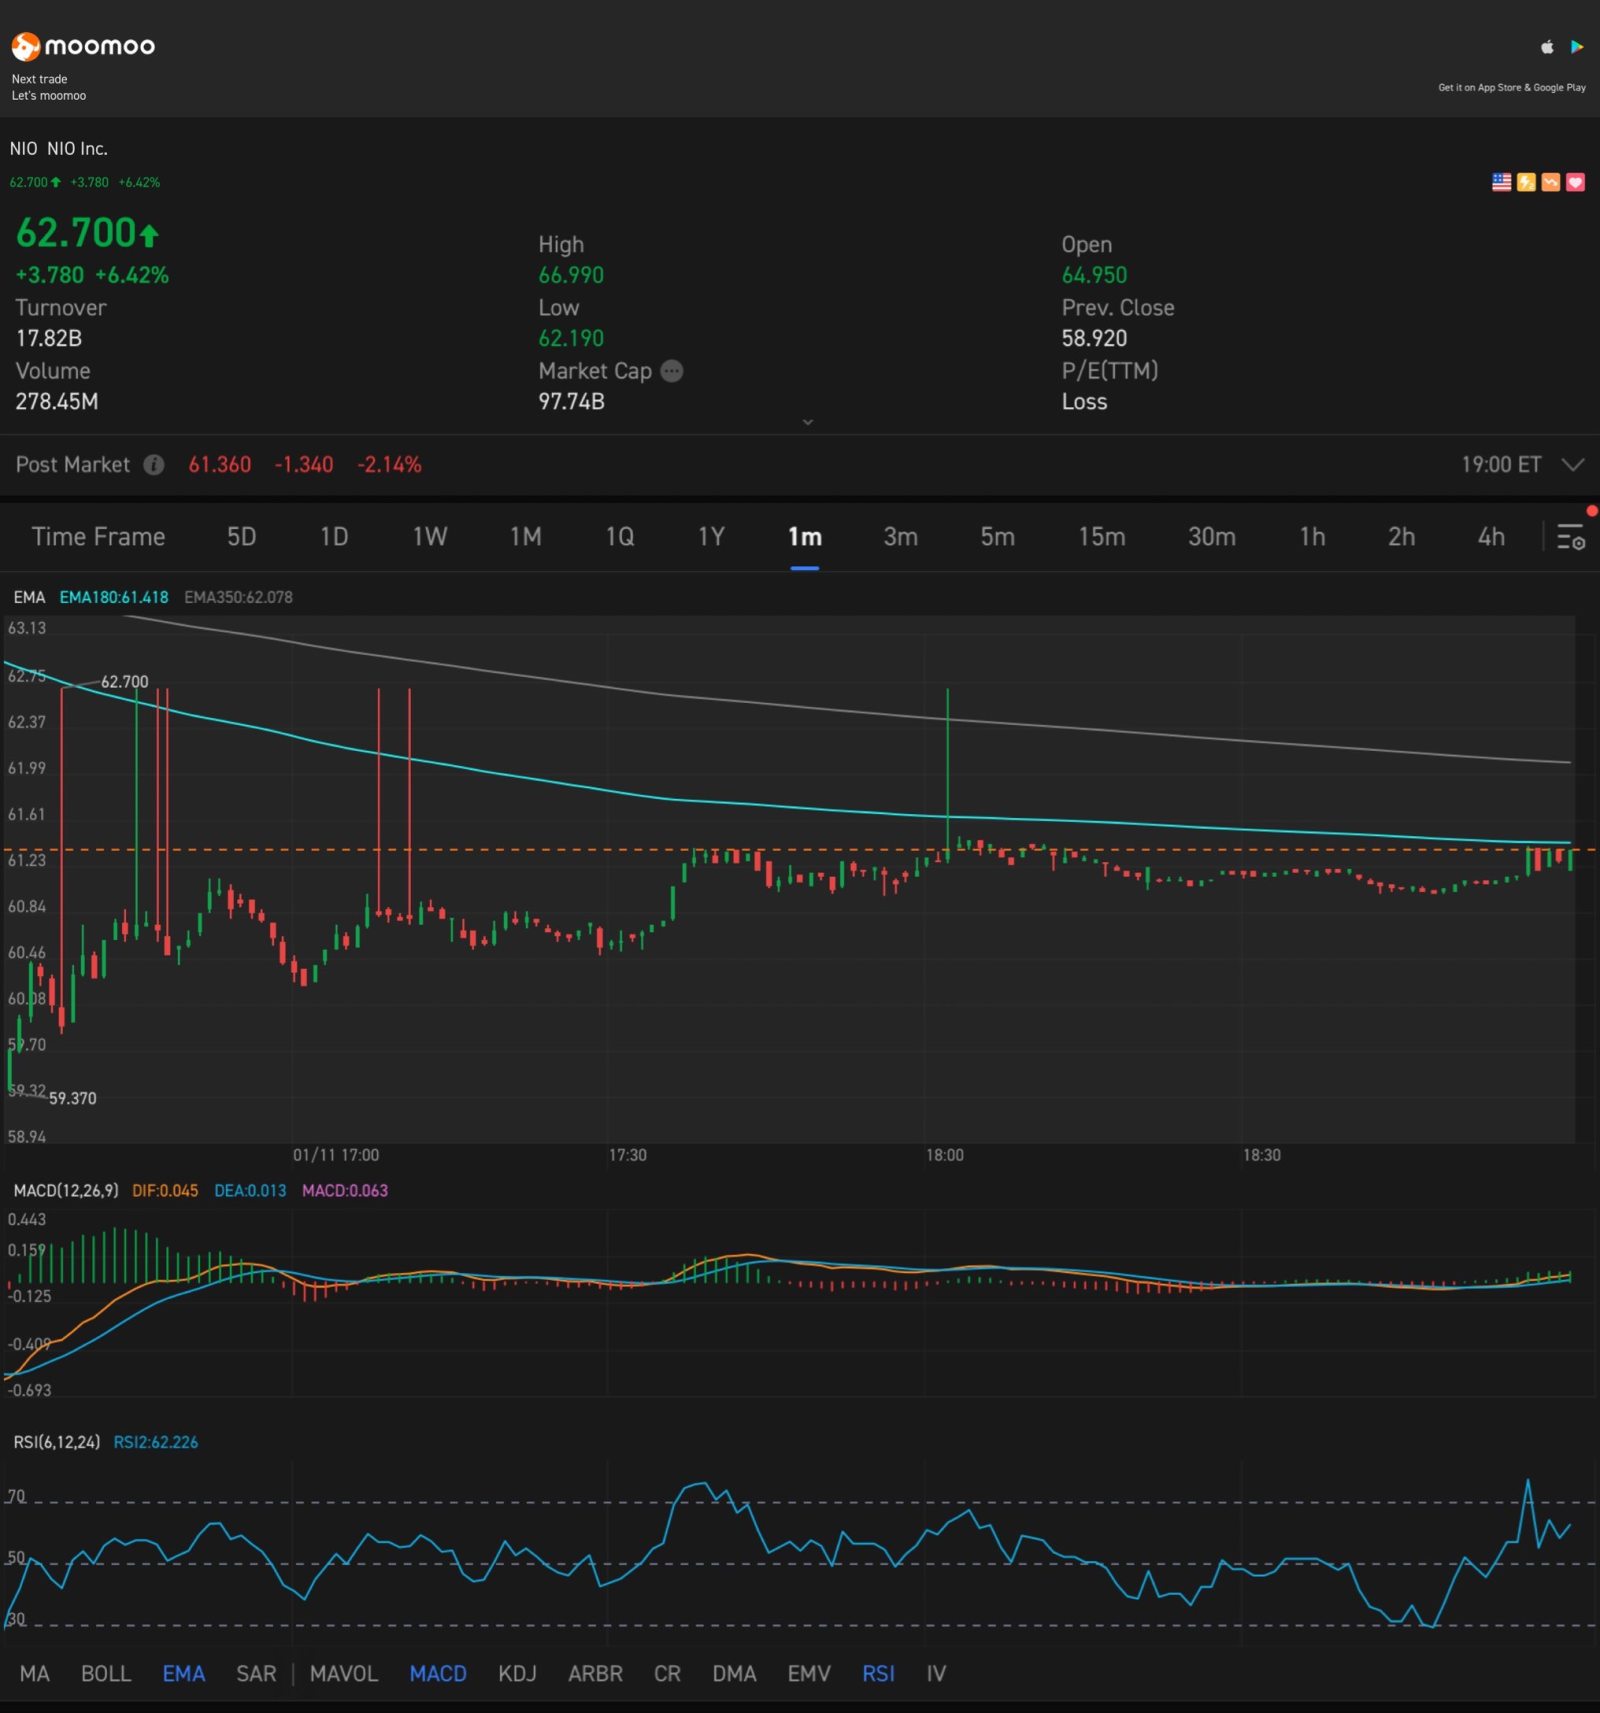
Task: Select the 1m minute chart tab
Action: (805, 537)
